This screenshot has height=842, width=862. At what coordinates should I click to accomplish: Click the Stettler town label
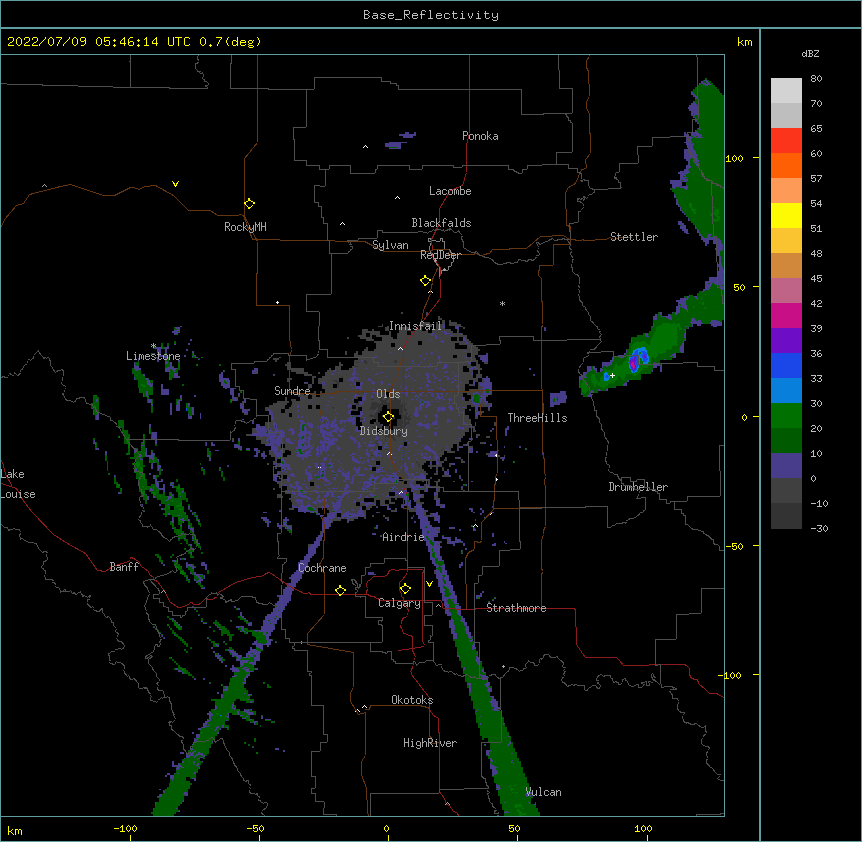pyautogui.click(x=634, y=237)
